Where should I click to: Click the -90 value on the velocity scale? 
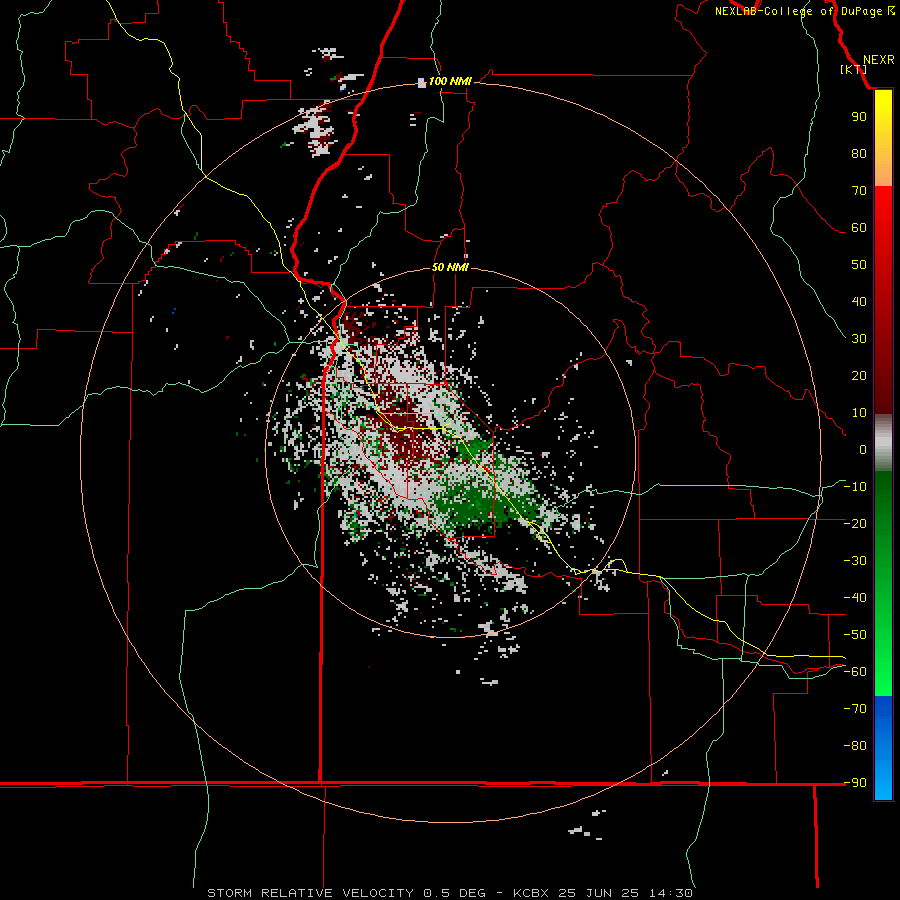tap(855, 782)
